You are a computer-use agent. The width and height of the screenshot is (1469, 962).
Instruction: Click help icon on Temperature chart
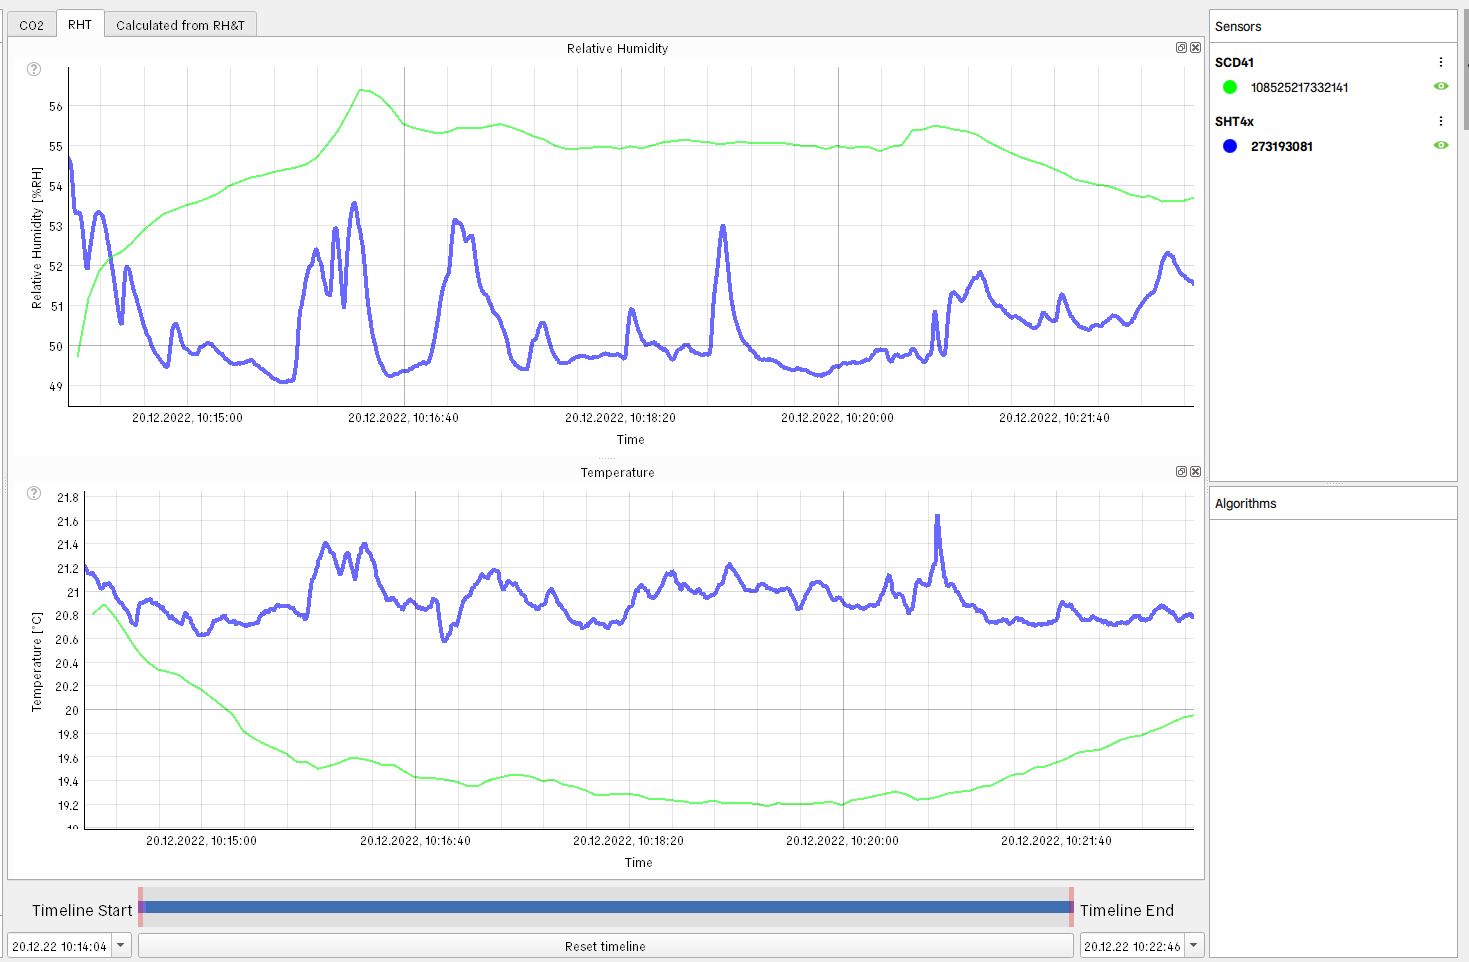[34, 493]
